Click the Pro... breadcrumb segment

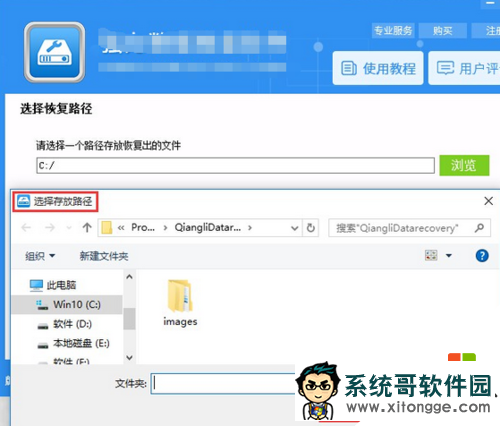(x=143, y=228)
